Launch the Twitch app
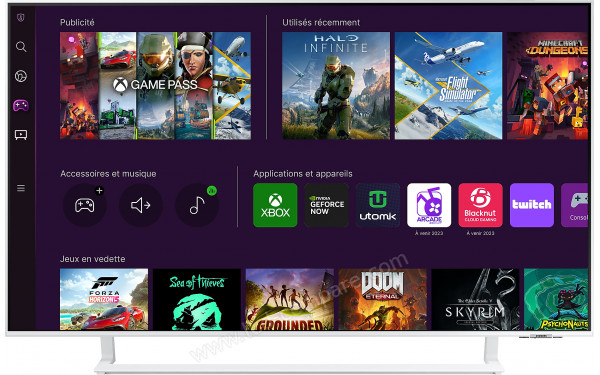Screen dimensions: 600x375 532,205
